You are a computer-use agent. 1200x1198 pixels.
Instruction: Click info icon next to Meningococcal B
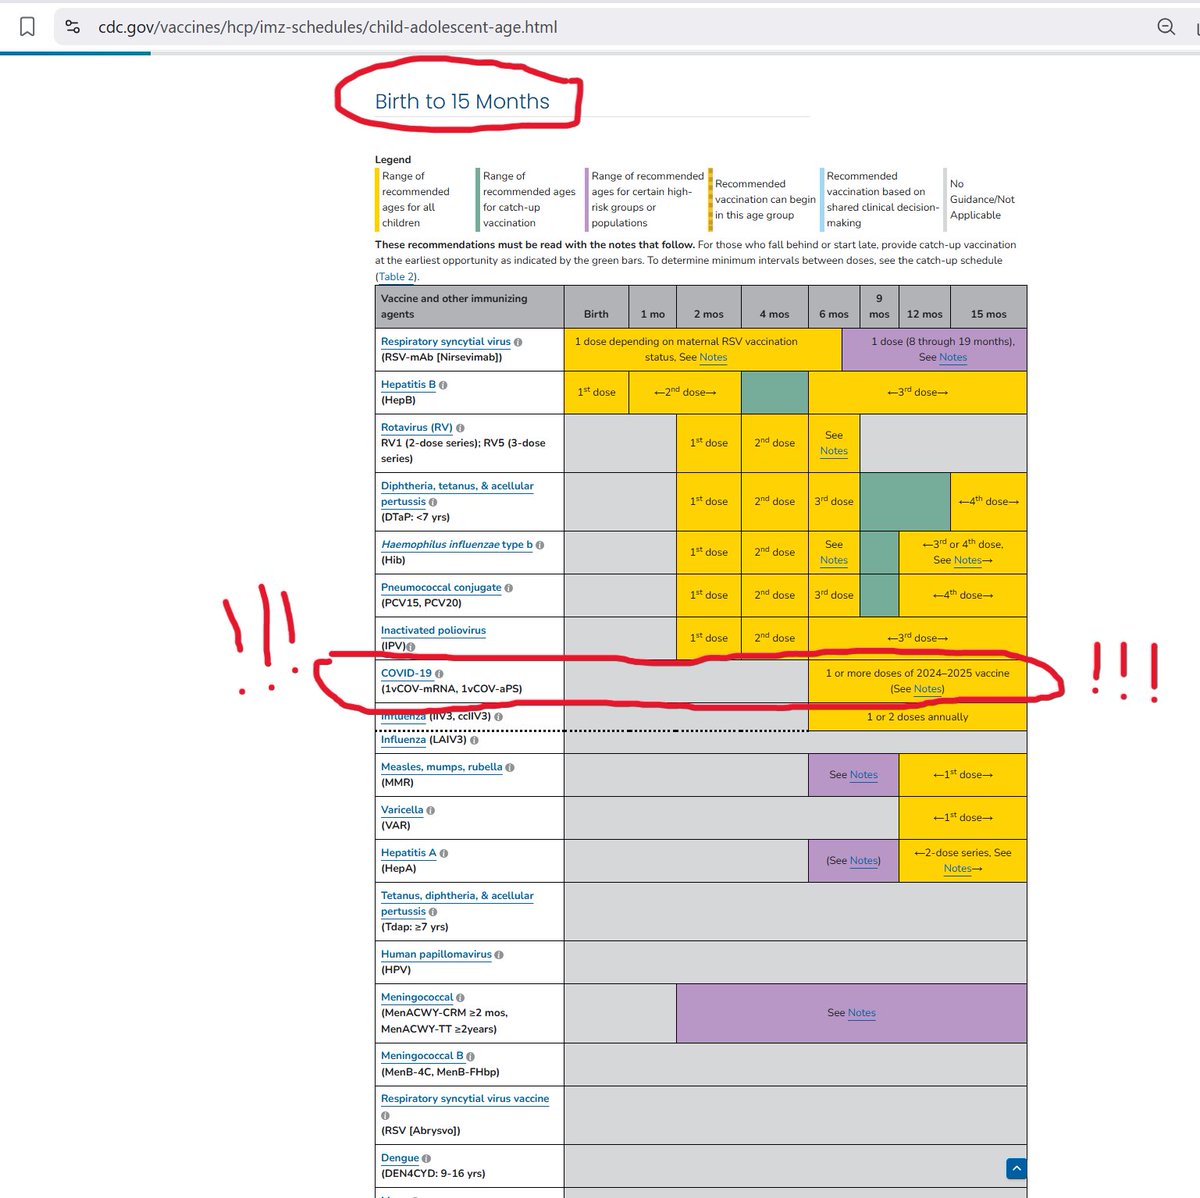471,1056
